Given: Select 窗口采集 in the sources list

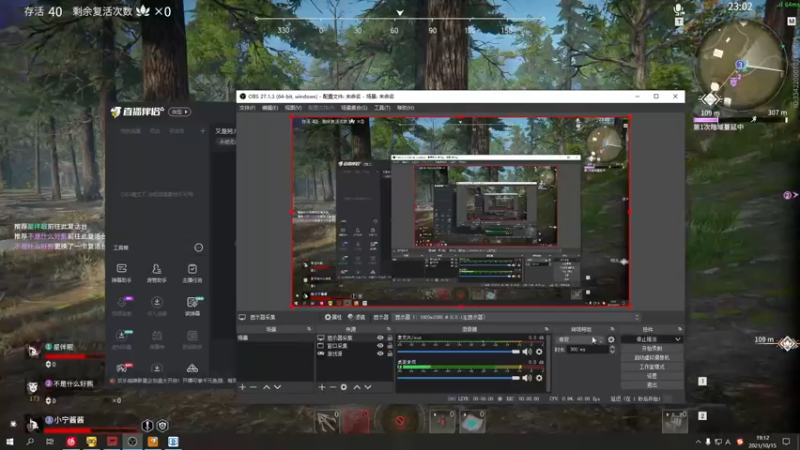Looking at the screenshot, I should pos(337,345).
